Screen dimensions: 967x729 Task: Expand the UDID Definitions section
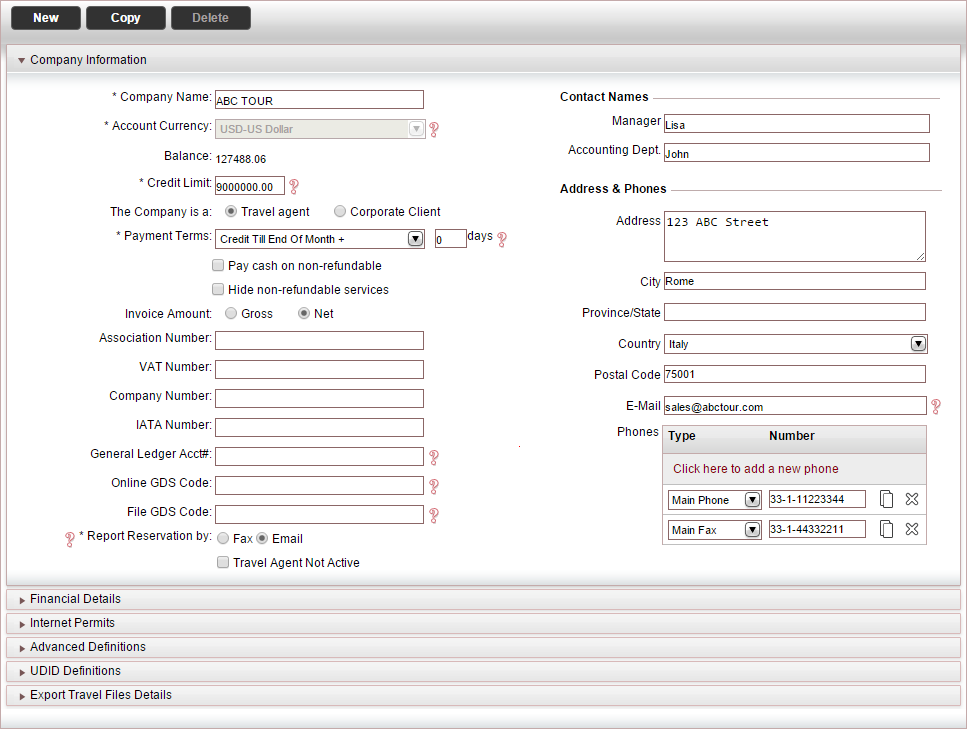point(22,672)
